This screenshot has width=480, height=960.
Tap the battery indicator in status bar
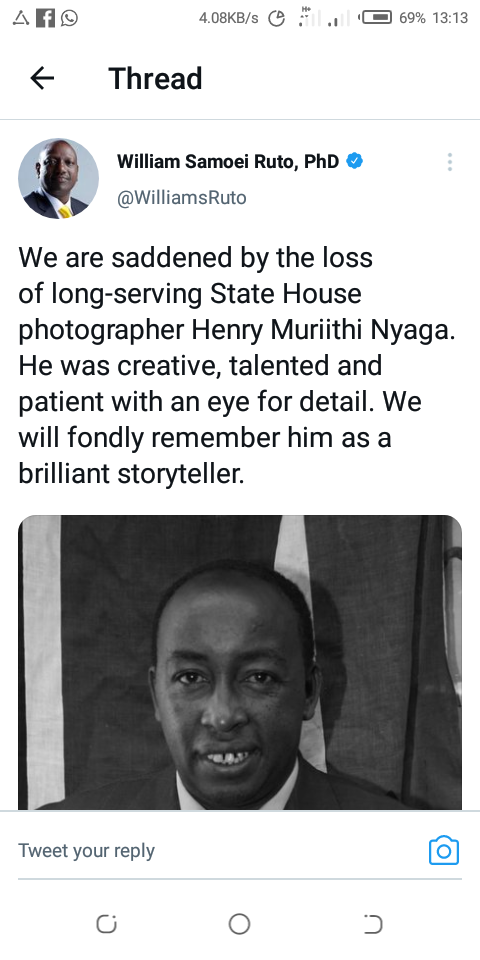pyautogui.click(x=375, y=18)
